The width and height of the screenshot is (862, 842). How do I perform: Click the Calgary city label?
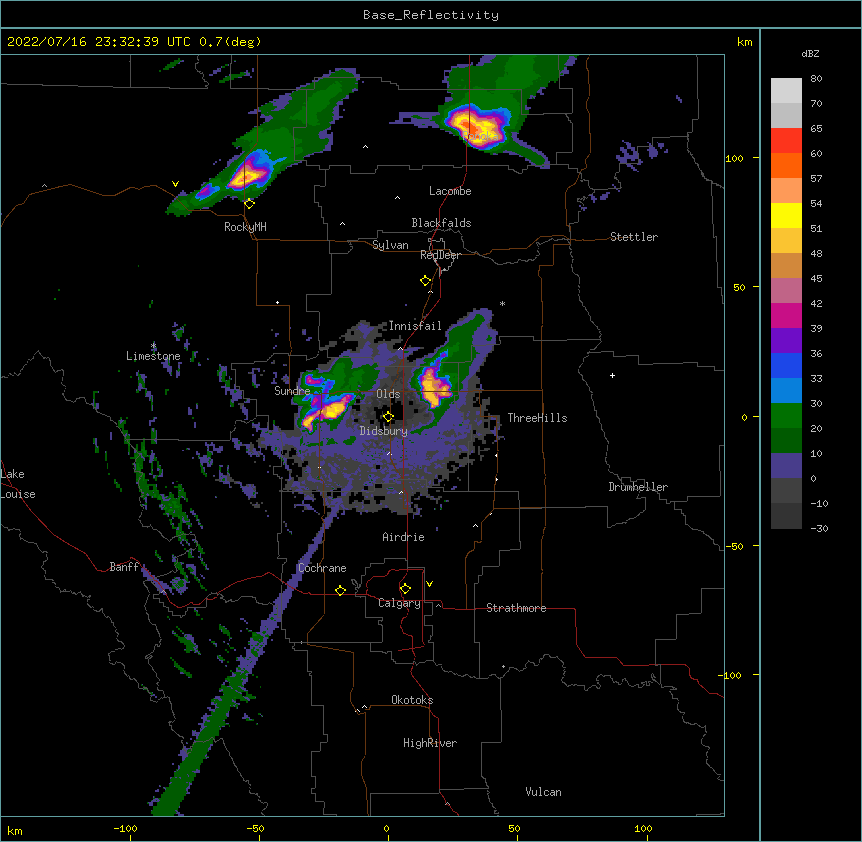[x=399, y=603]
